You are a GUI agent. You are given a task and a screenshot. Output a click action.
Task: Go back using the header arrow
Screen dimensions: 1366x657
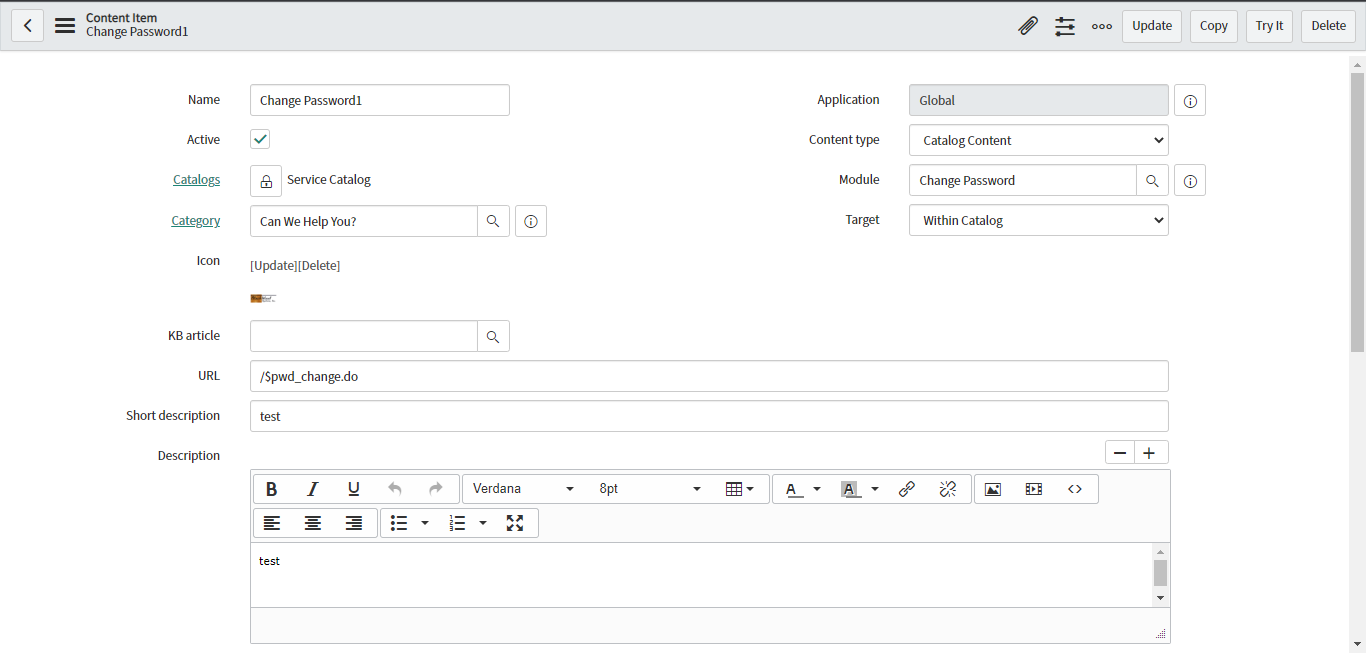(27, 26)
